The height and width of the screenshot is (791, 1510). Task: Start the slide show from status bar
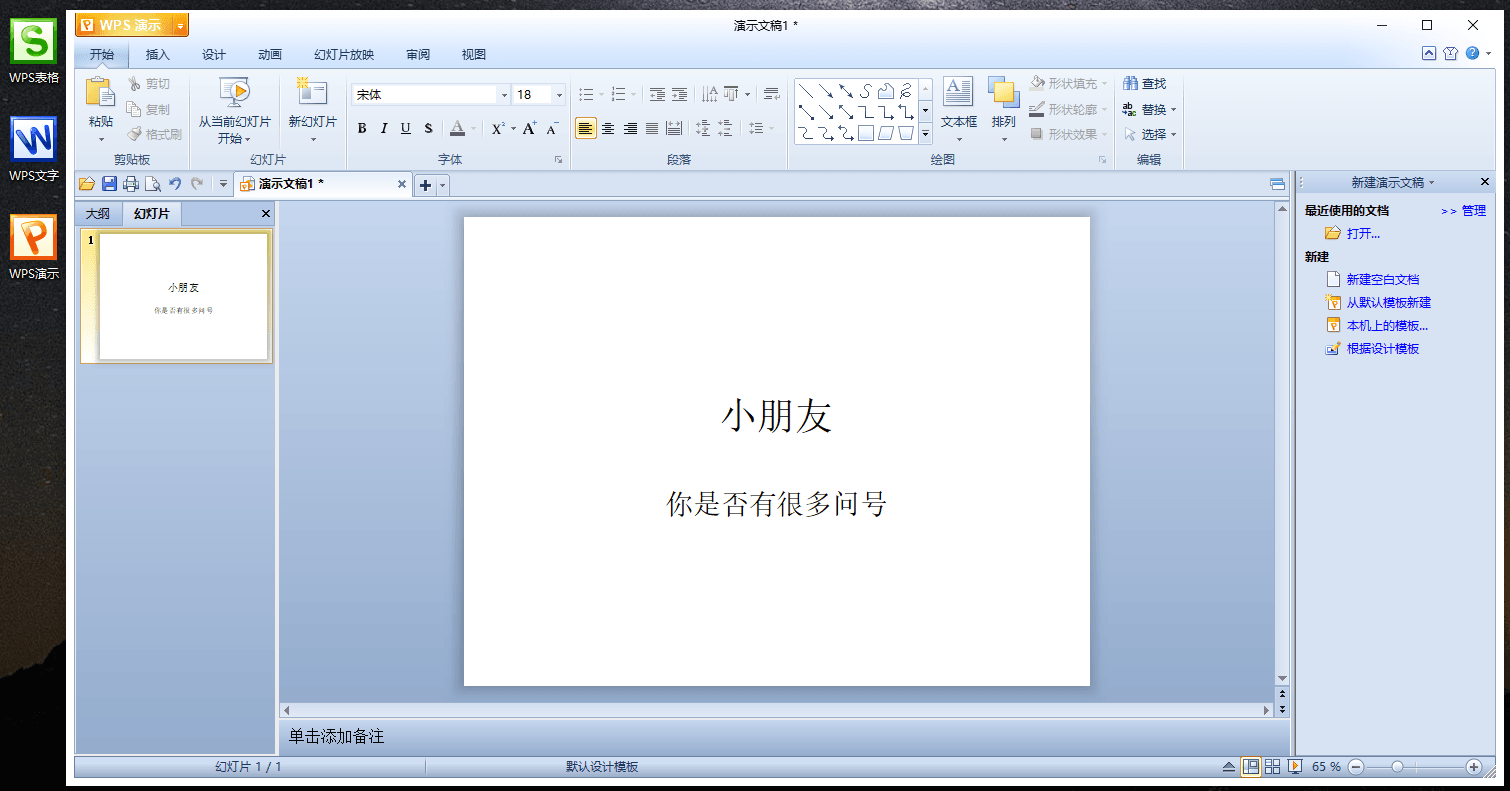(1293, 766)
